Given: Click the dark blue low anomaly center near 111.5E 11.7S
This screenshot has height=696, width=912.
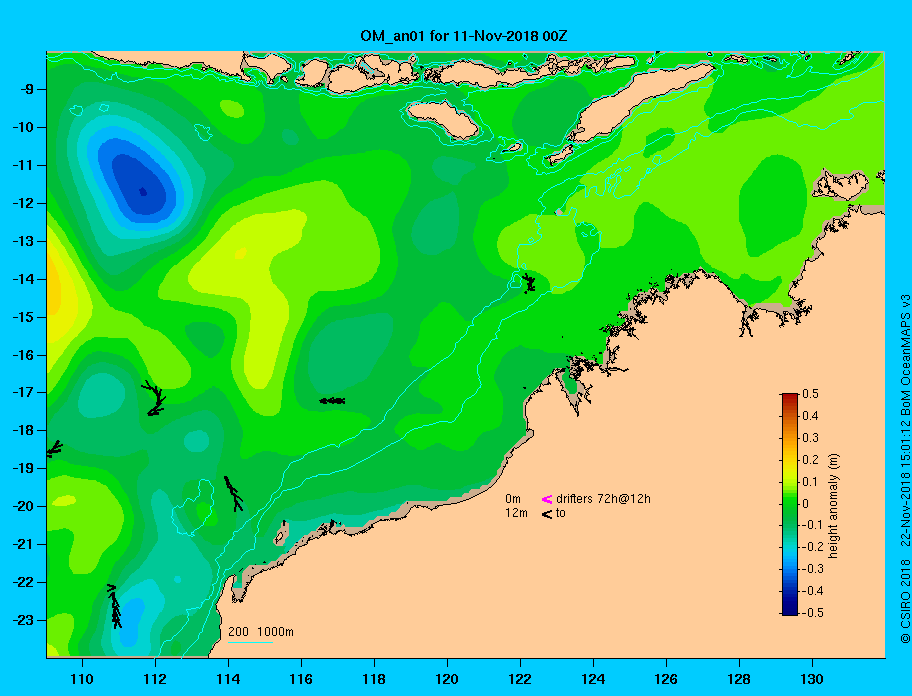Looking at the screenshot, I should coord(143,191).
